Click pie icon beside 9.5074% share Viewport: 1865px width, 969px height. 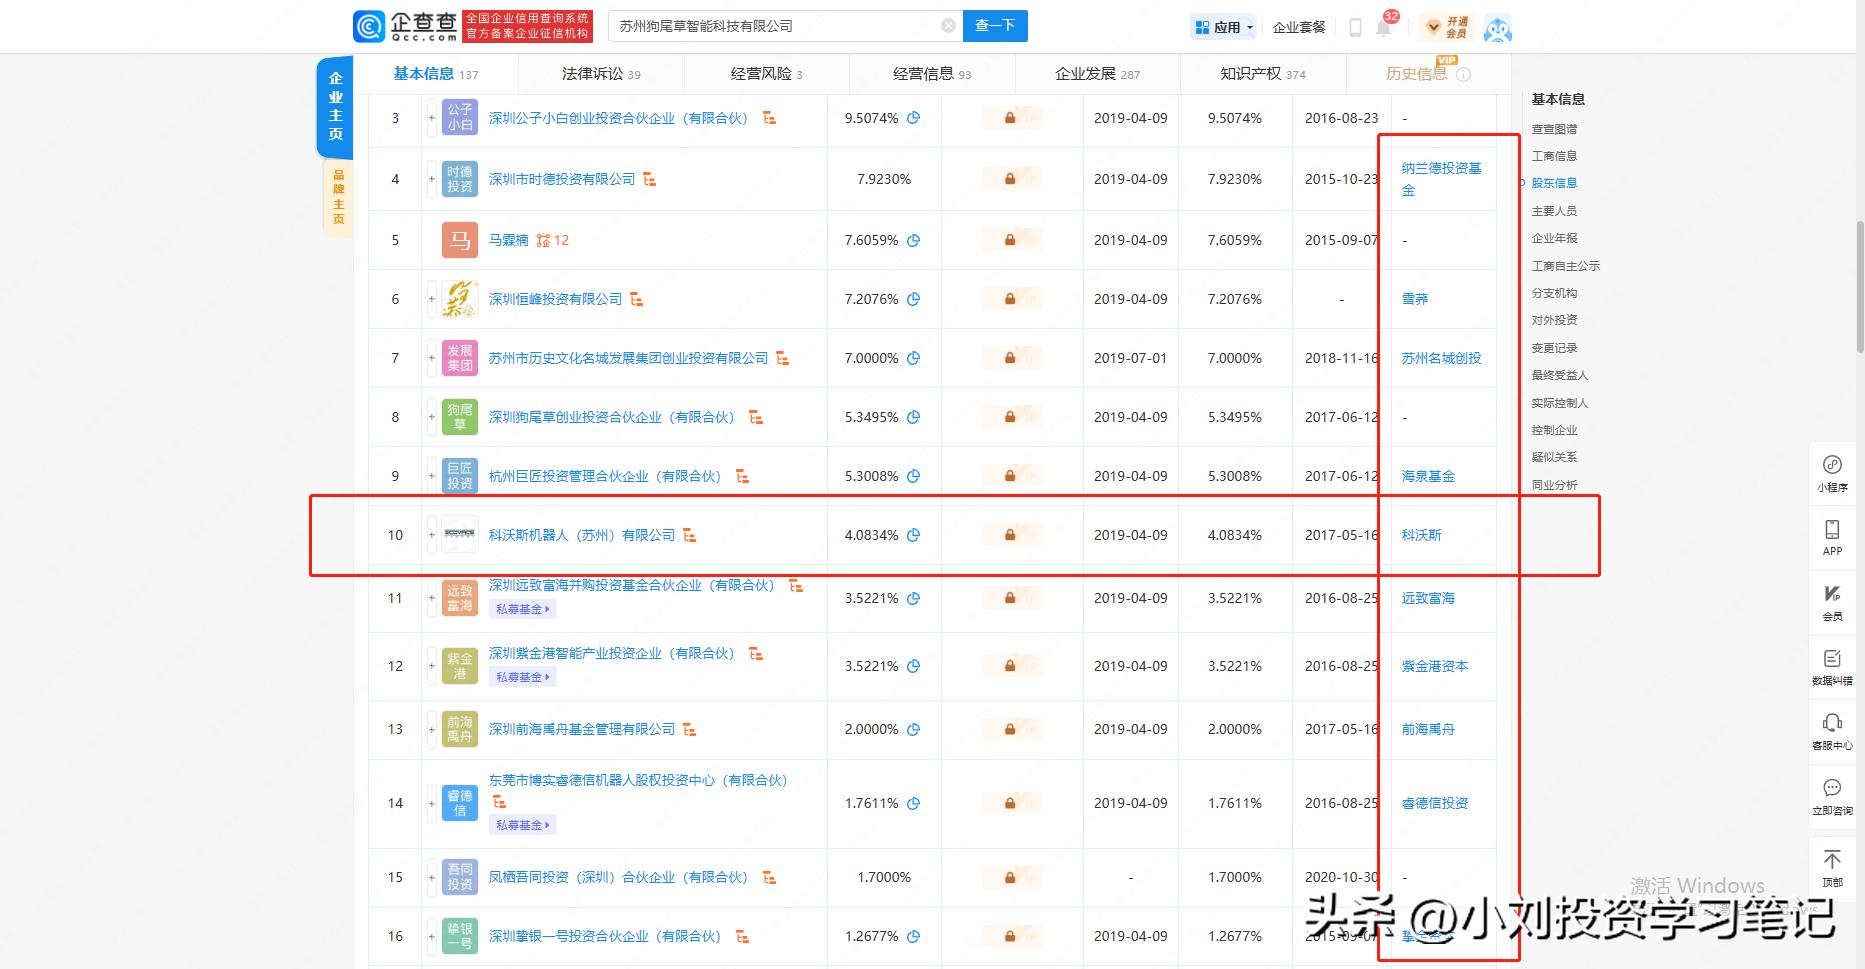coord(913,118)
